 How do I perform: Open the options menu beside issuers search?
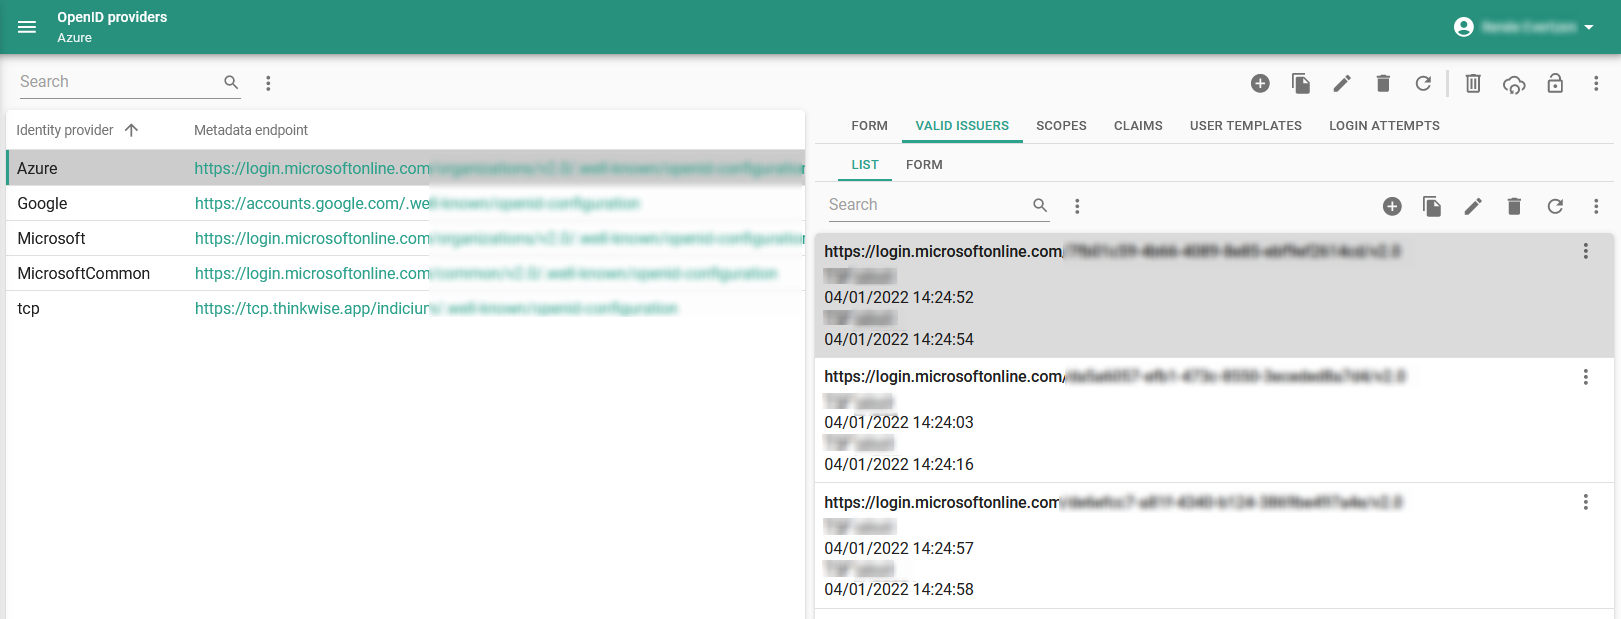(x=1077, y=206)
